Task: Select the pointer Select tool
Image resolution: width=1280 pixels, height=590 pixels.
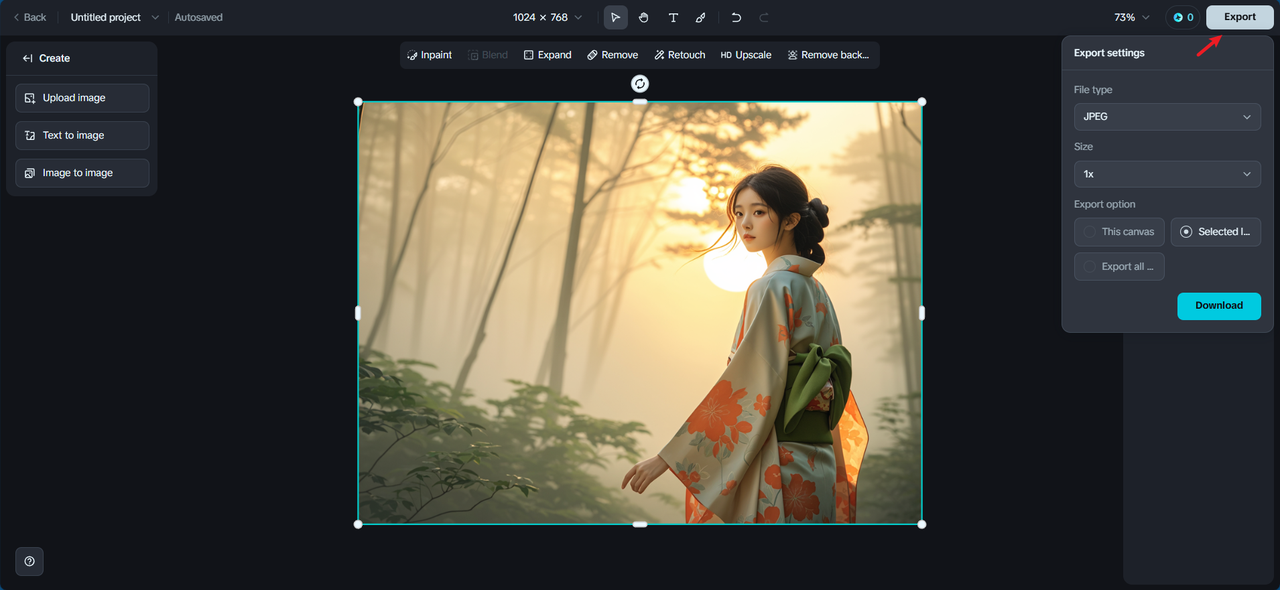Action: point(616,17)
